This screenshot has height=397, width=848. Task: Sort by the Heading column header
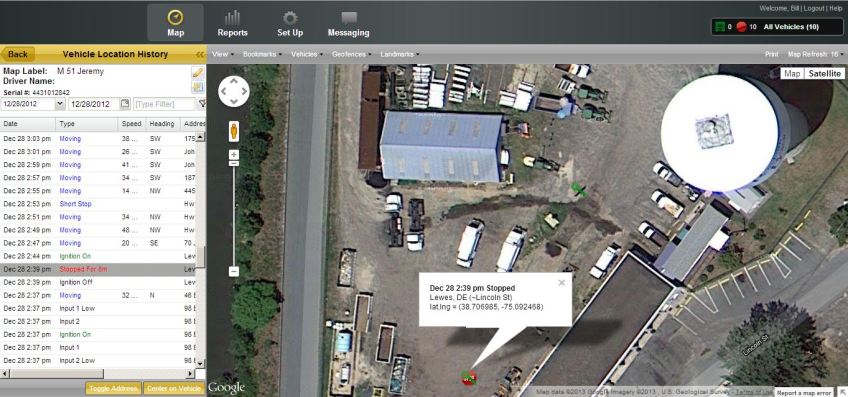(163, 124)
